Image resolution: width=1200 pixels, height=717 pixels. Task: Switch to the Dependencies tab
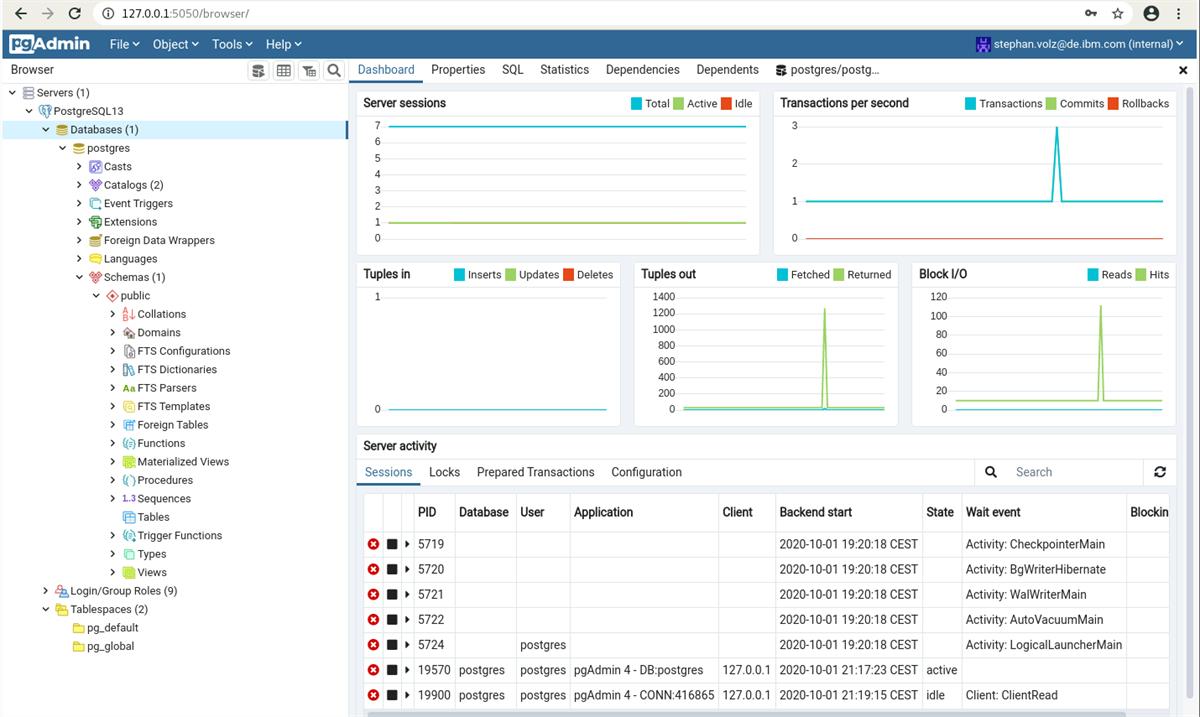(x=642, y=70)
